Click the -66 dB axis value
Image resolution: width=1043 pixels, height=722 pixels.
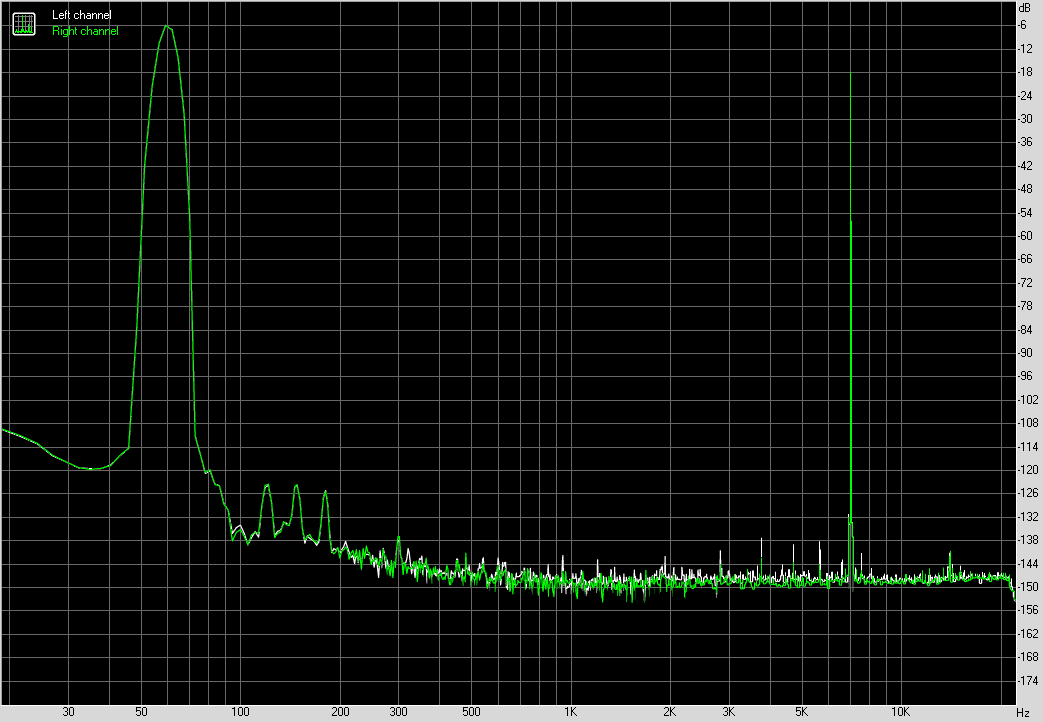(x=1025, y=259)
